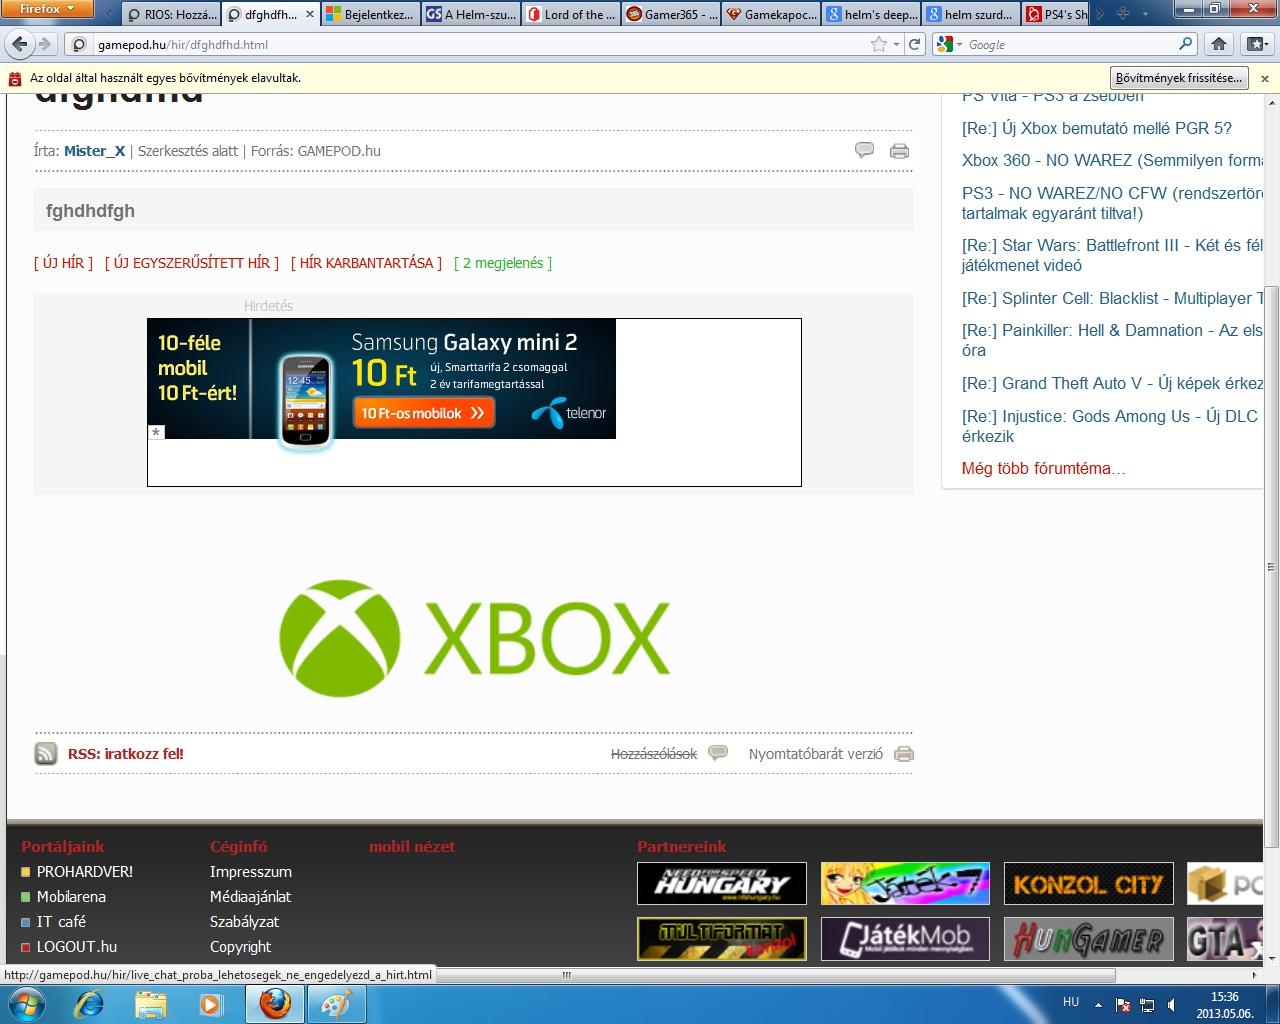Open Internet Explorer from the taskbar
The height and width of the screenshot is (1024, 1280).
click(x=89, y=1002)
